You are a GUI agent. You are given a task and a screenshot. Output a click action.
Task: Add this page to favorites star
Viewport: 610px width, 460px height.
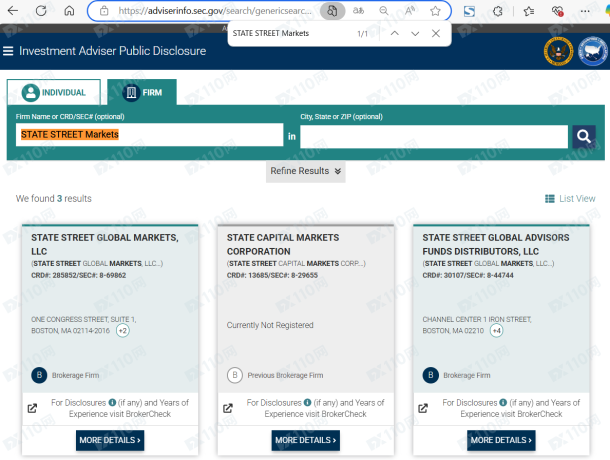point(435,11)
